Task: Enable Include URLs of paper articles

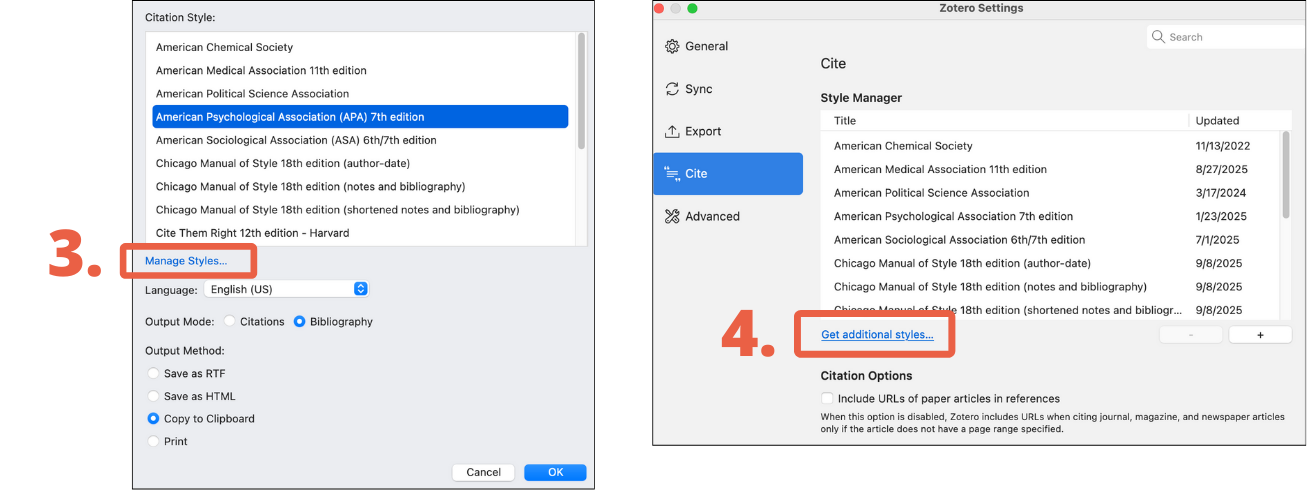Action: tap(827, 398)
